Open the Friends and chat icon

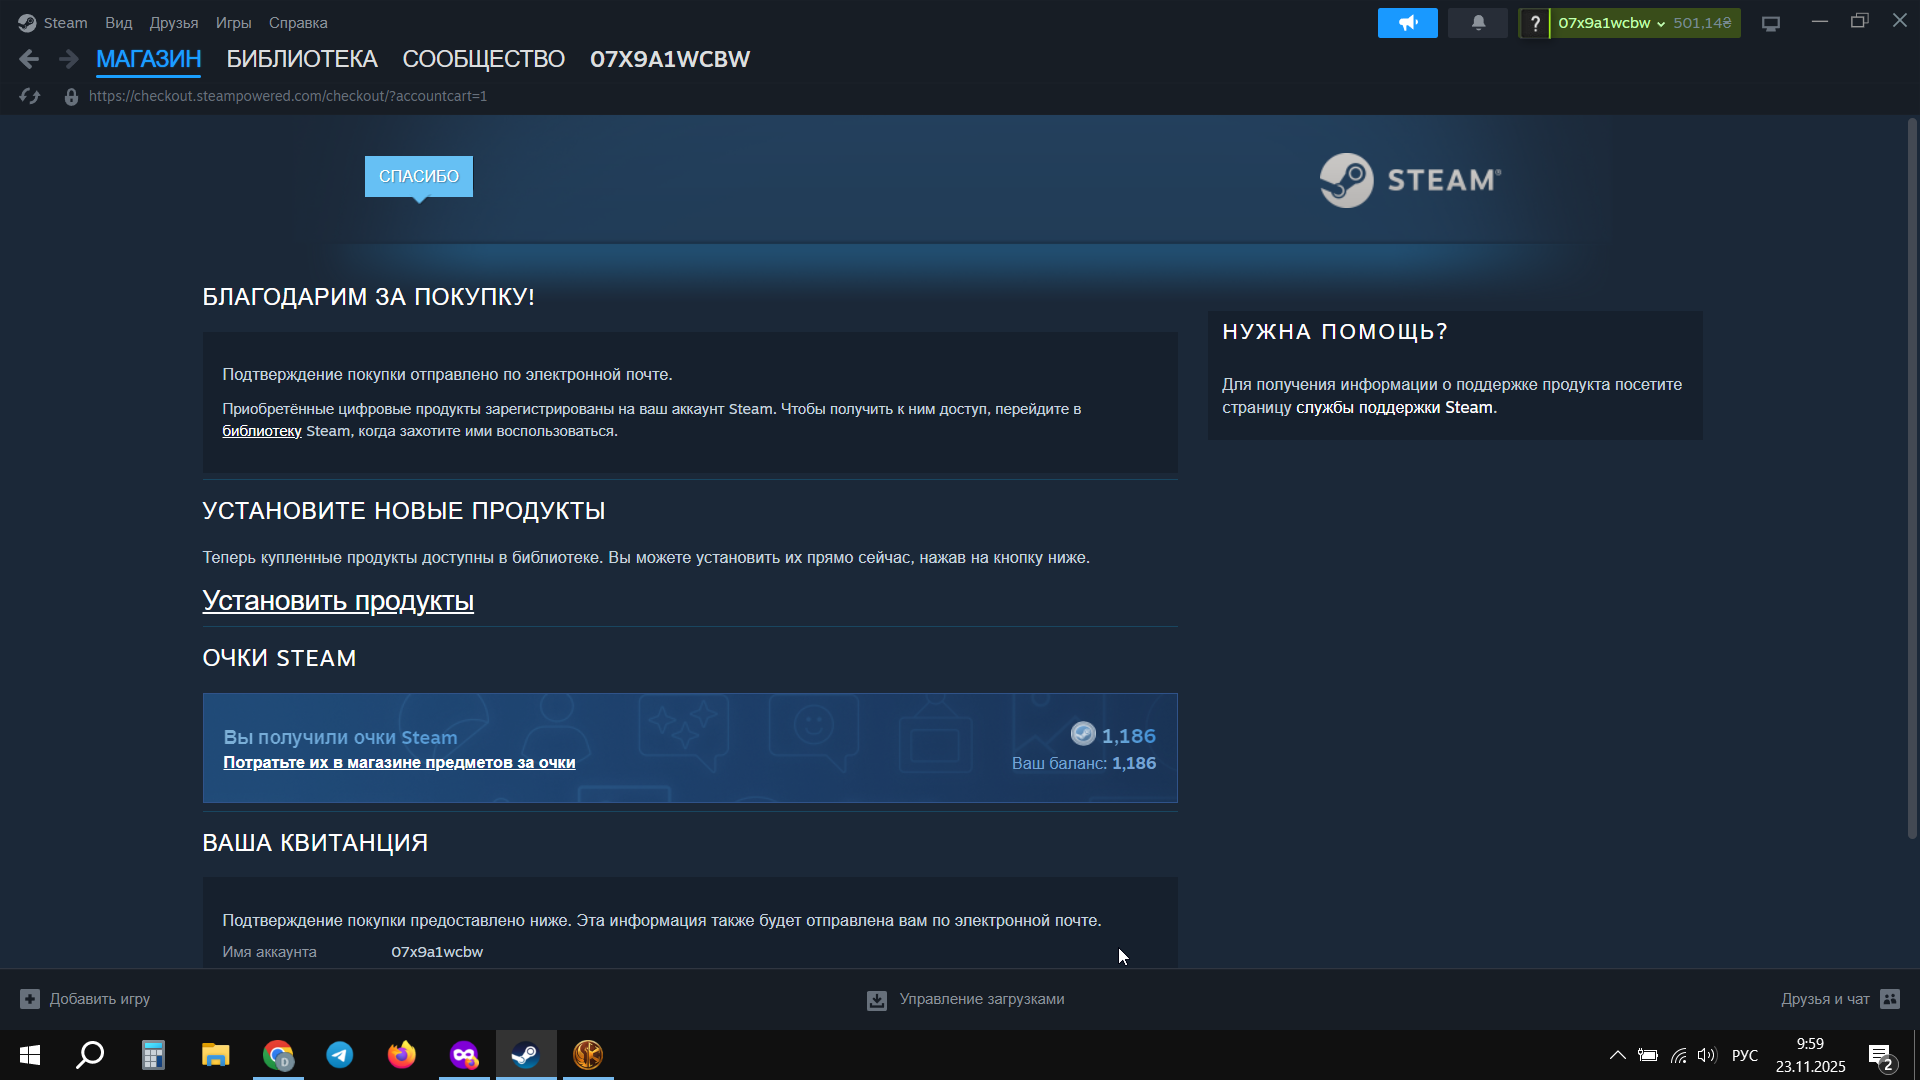(x=1889, y=999)
